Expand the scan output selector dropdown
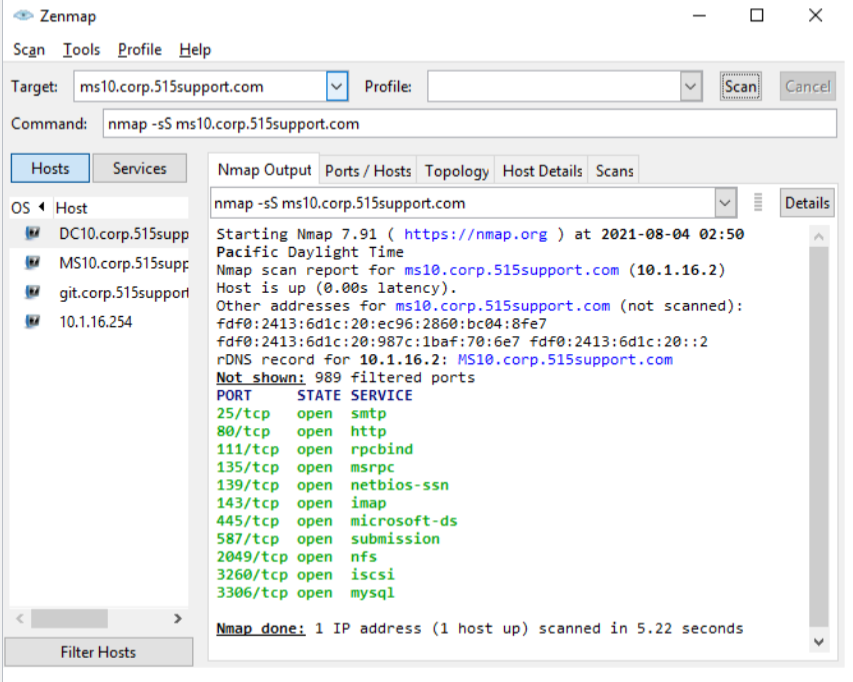The width and height of the screenshot is (853, 682). click(725, 203)
